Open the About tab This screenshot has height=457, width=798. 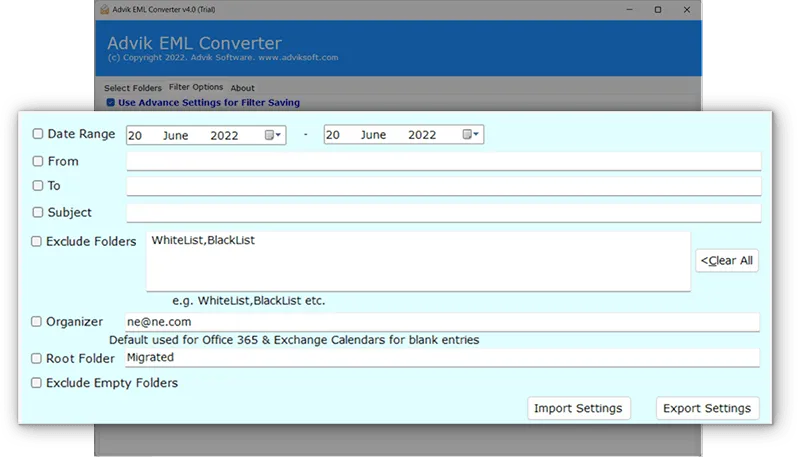242,88
